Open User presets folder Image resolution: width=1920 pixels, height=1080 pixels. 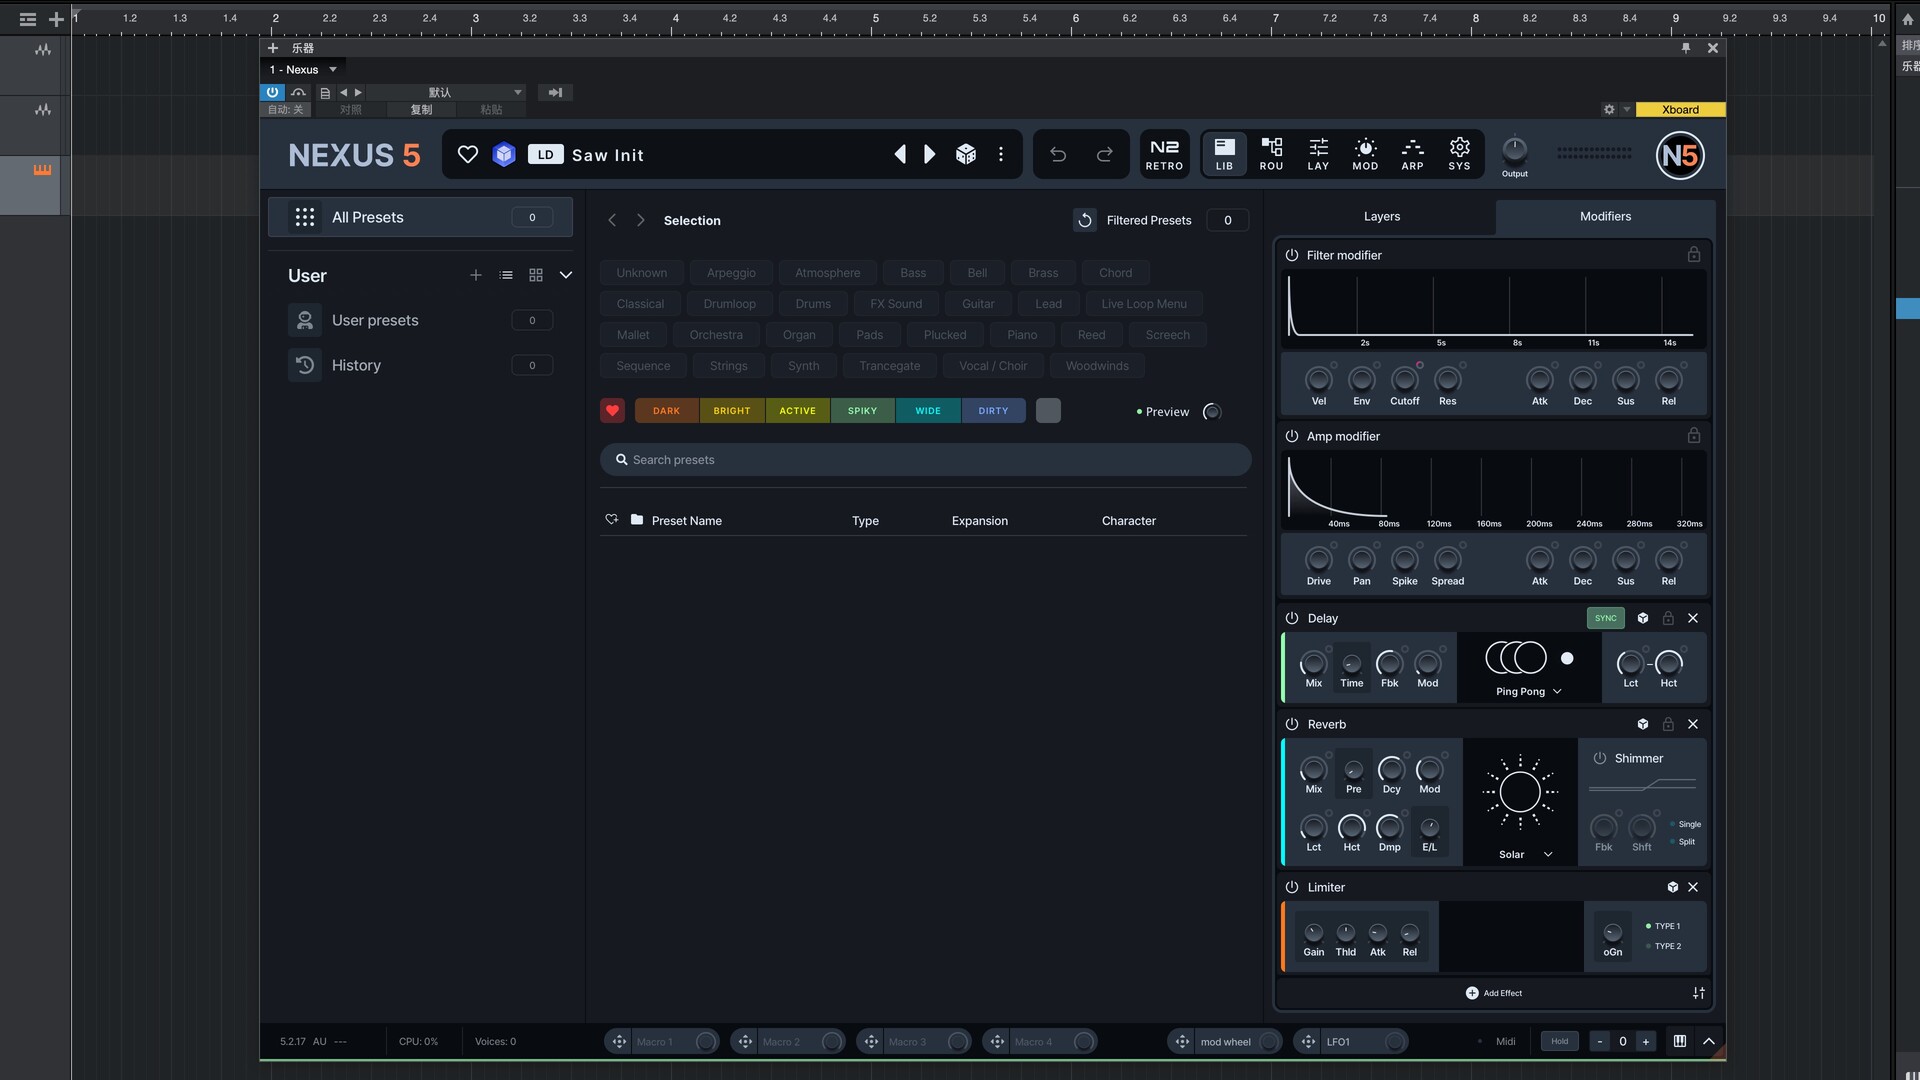click(x=420, y=320)
